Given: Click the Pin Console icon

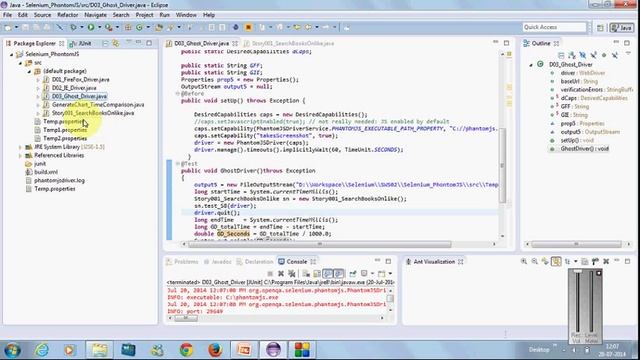Looking at the screenshot, I should [353, 273].
